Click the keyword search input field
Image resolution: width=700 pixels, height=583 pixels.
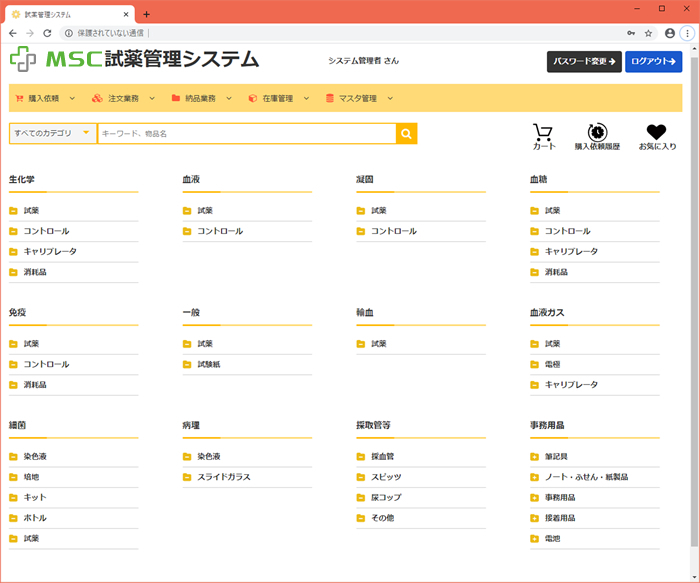(x=245, y=133)
